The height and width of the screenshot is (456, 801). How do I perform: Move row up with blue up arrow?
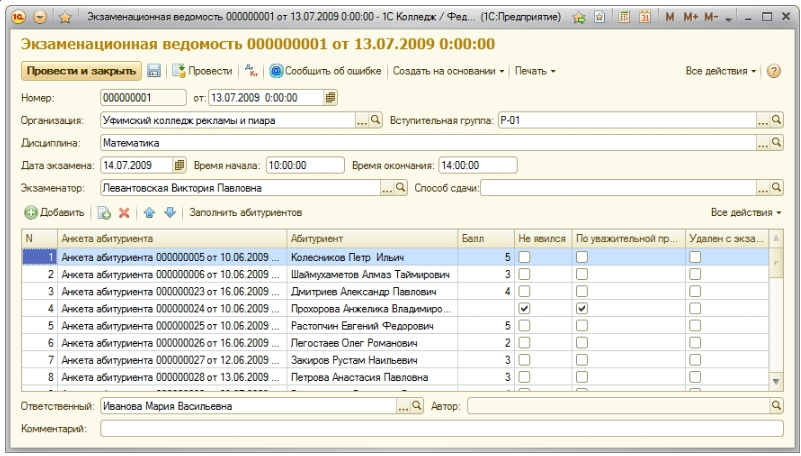pos(149,213)
